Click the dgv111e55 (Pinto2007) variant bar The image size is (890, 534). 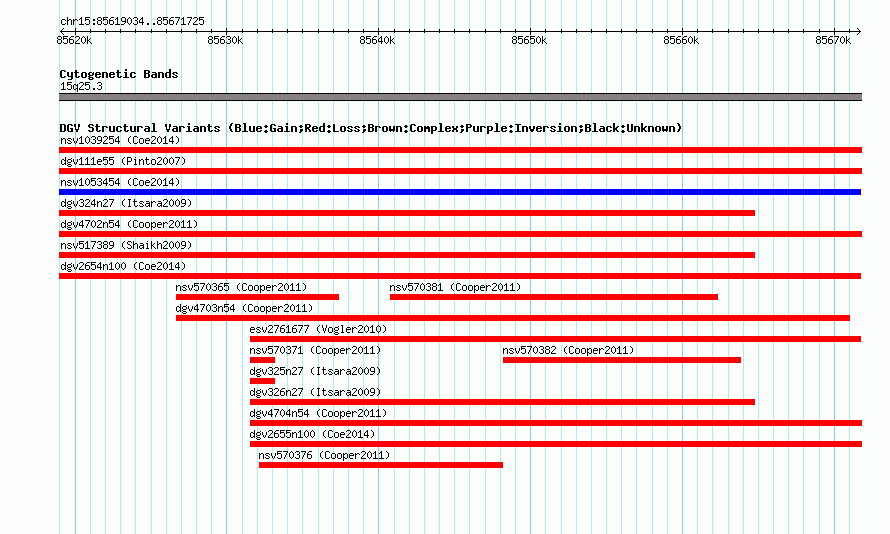click(460, 171)
